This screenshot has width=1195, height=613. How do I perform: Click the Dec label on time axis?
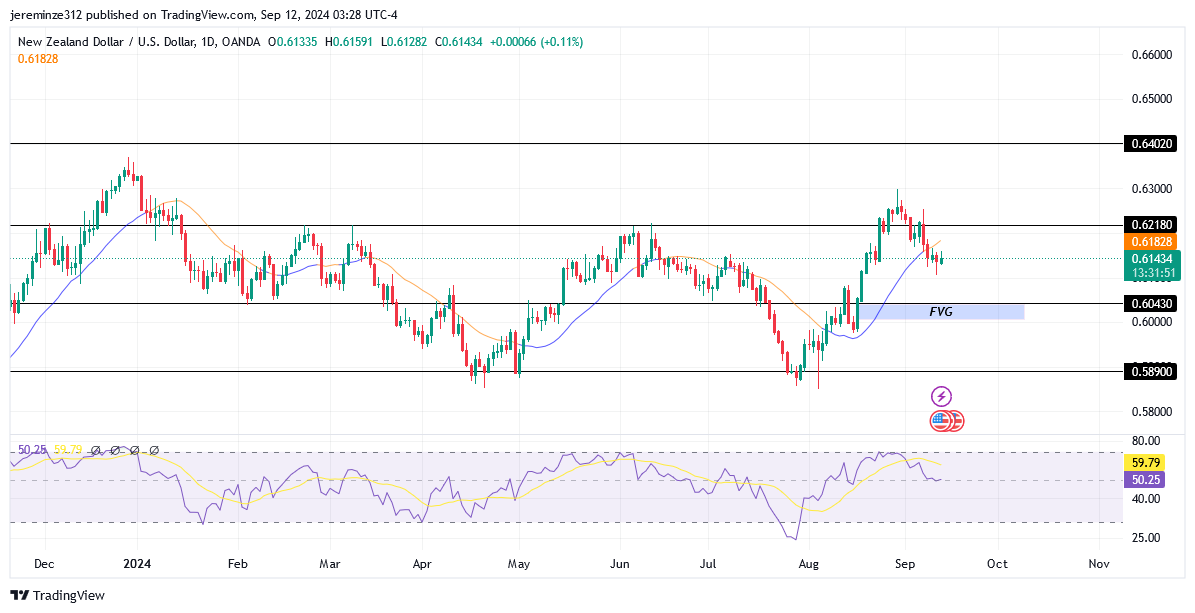tap(45, 564)
